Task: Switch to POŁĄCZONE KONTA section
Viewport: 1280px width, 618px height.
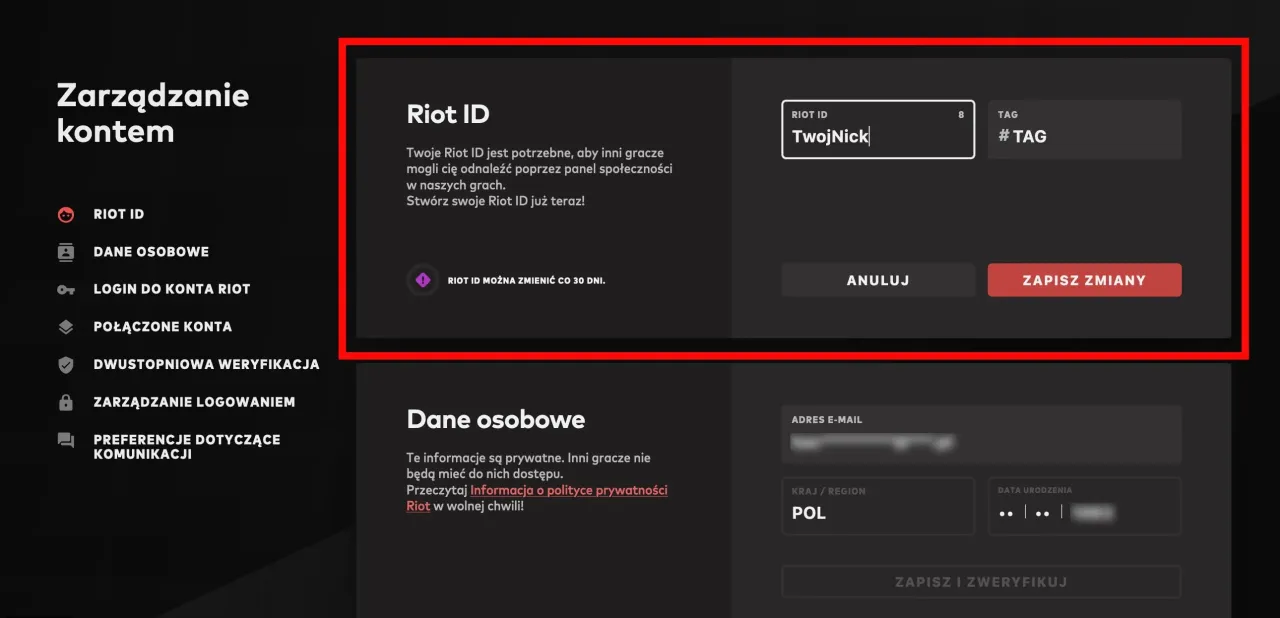Action: click(162, 326)
